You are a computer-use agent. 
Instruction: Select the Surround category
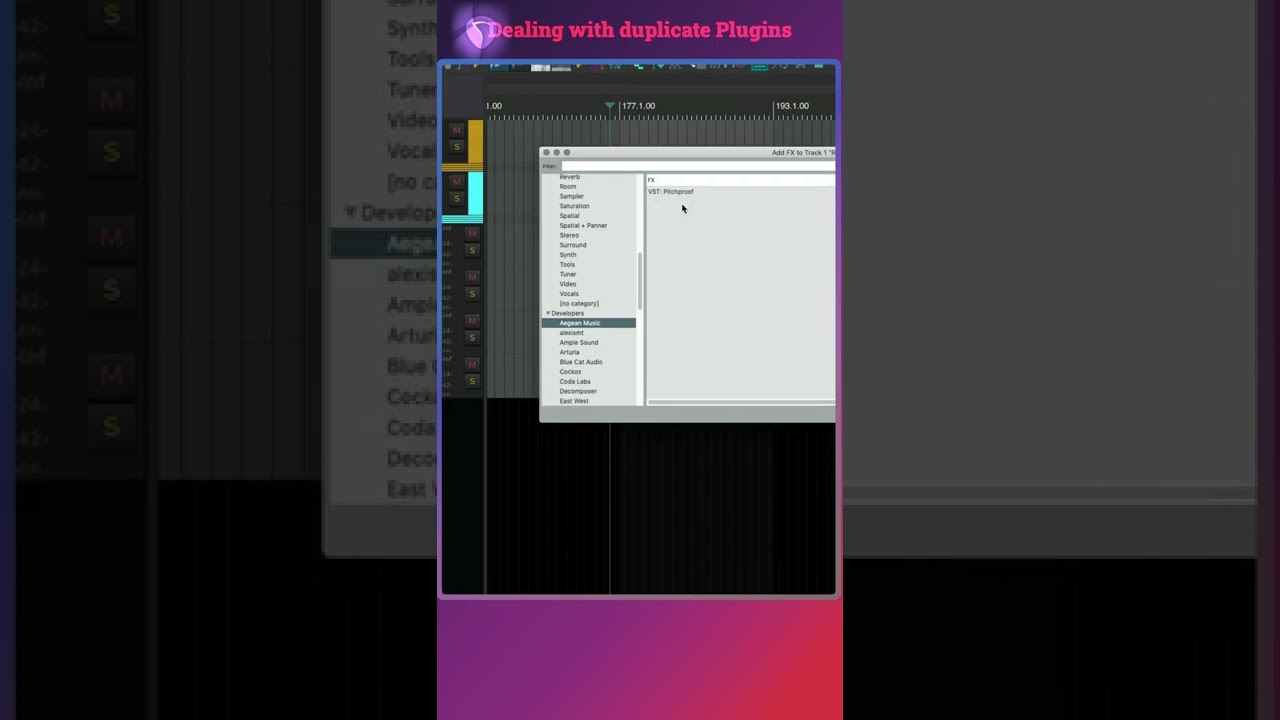click(x=572, y=245)
